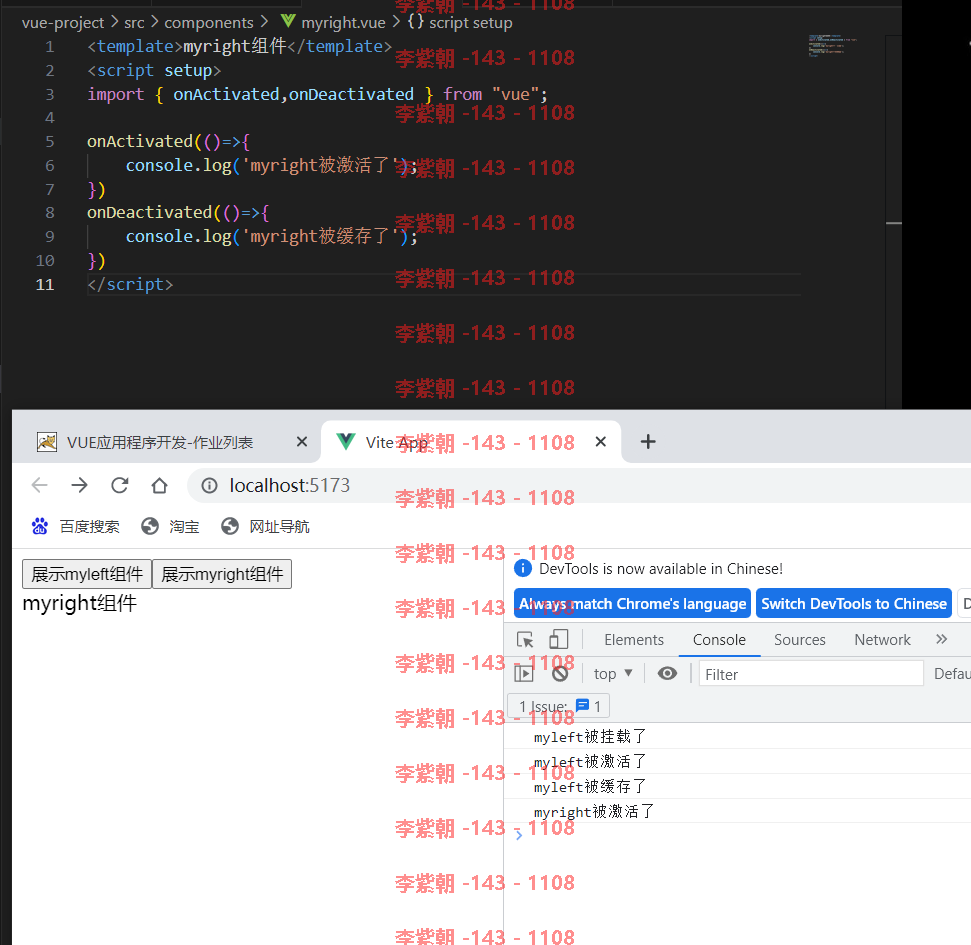Click the myright被激活了 console message

coord(594,811)
